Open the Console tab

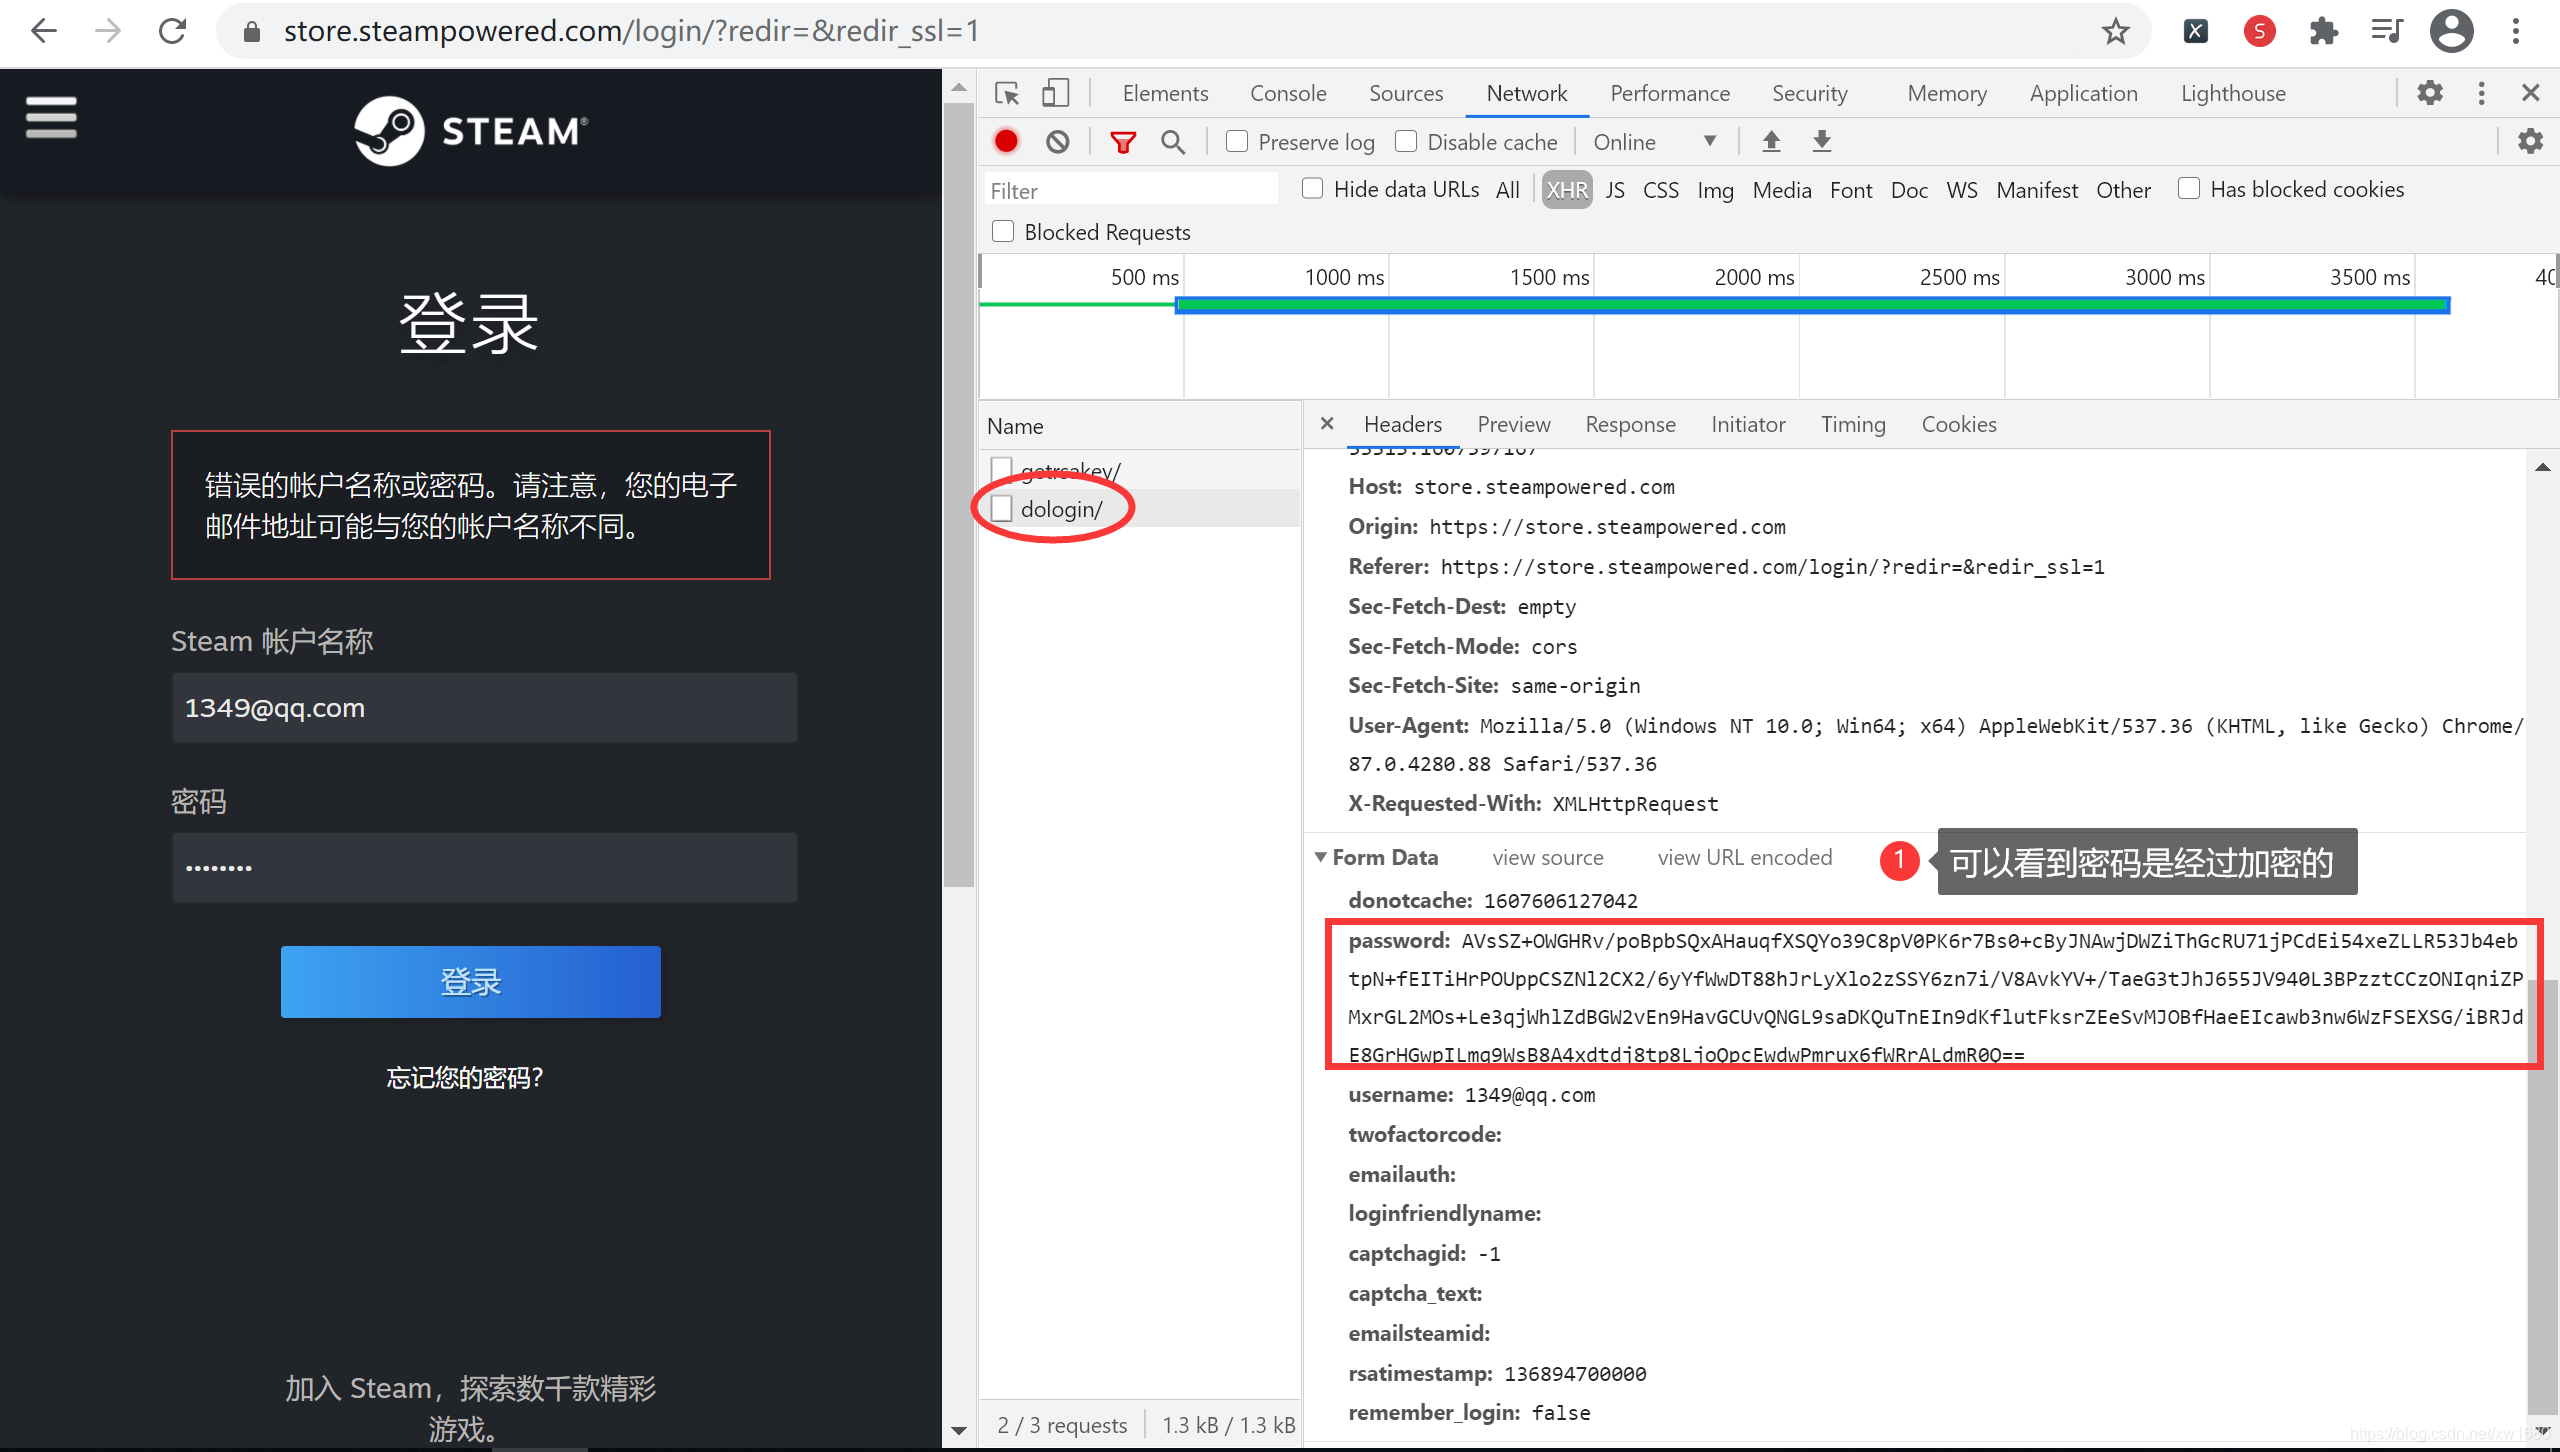1288,93
